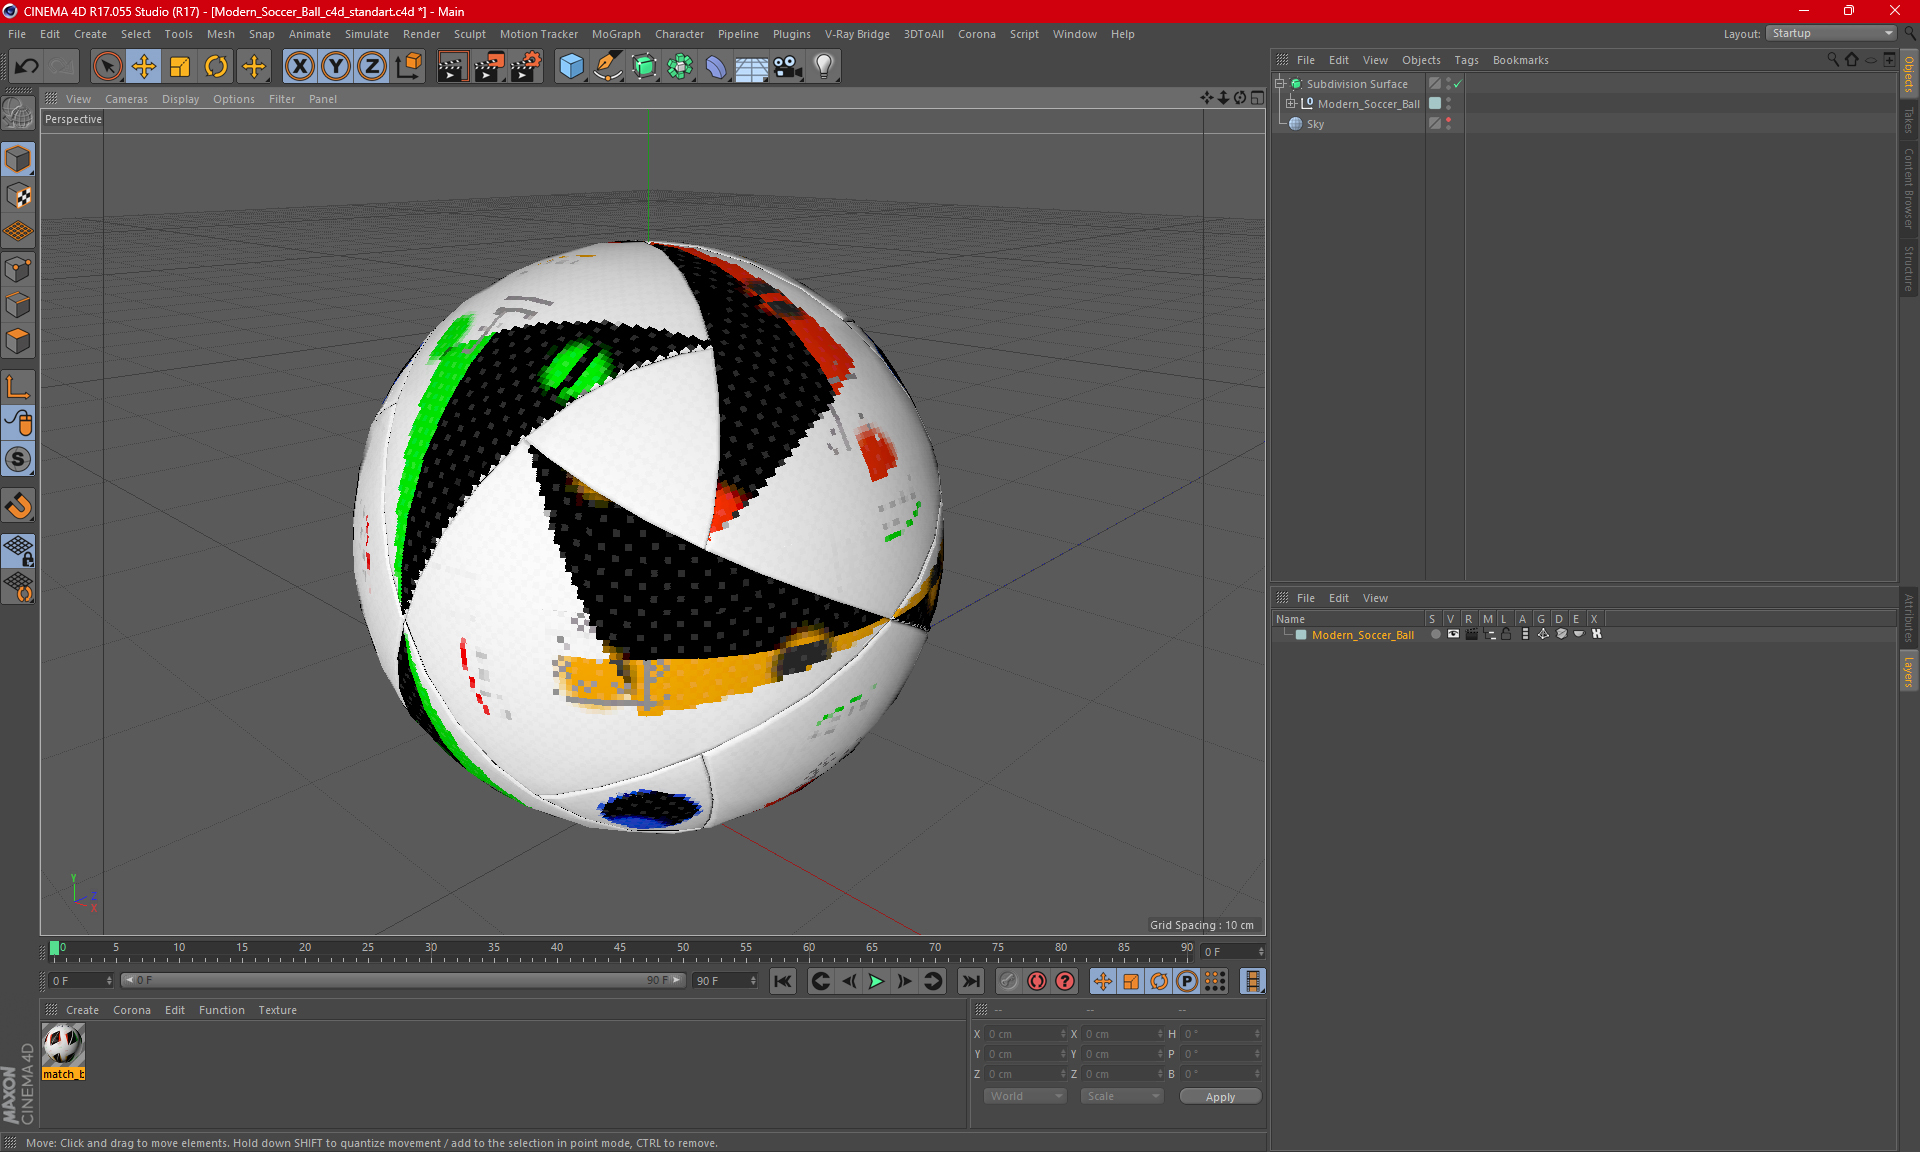The height and width of the screenshot is (1152, 1920).
Task: Switch to Model mode in left palette
Action: click(18, 160)
